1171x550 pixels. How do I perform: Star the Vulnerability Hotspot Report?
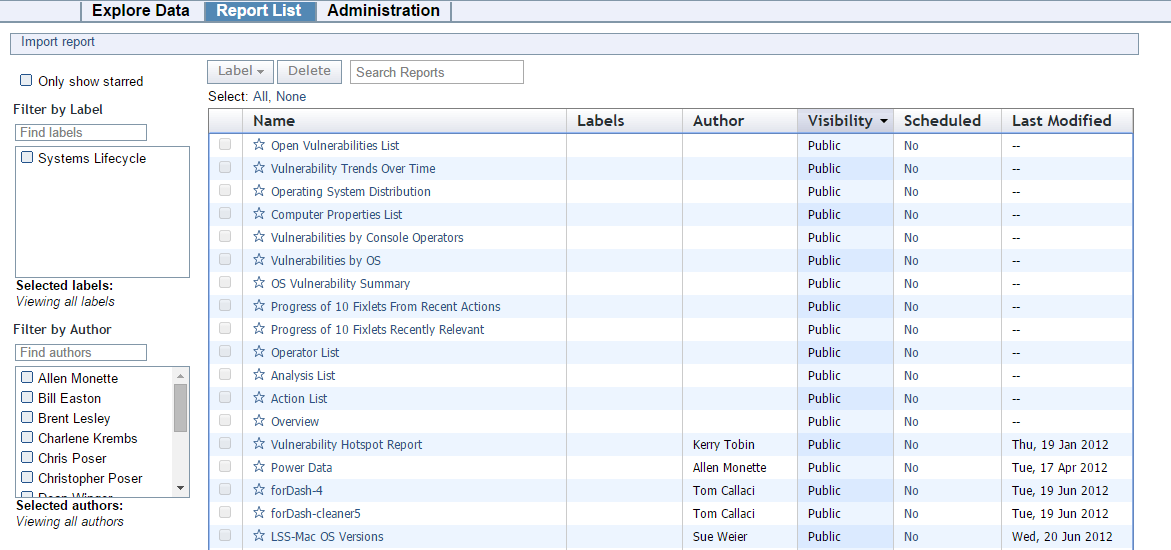coord(259,443)
